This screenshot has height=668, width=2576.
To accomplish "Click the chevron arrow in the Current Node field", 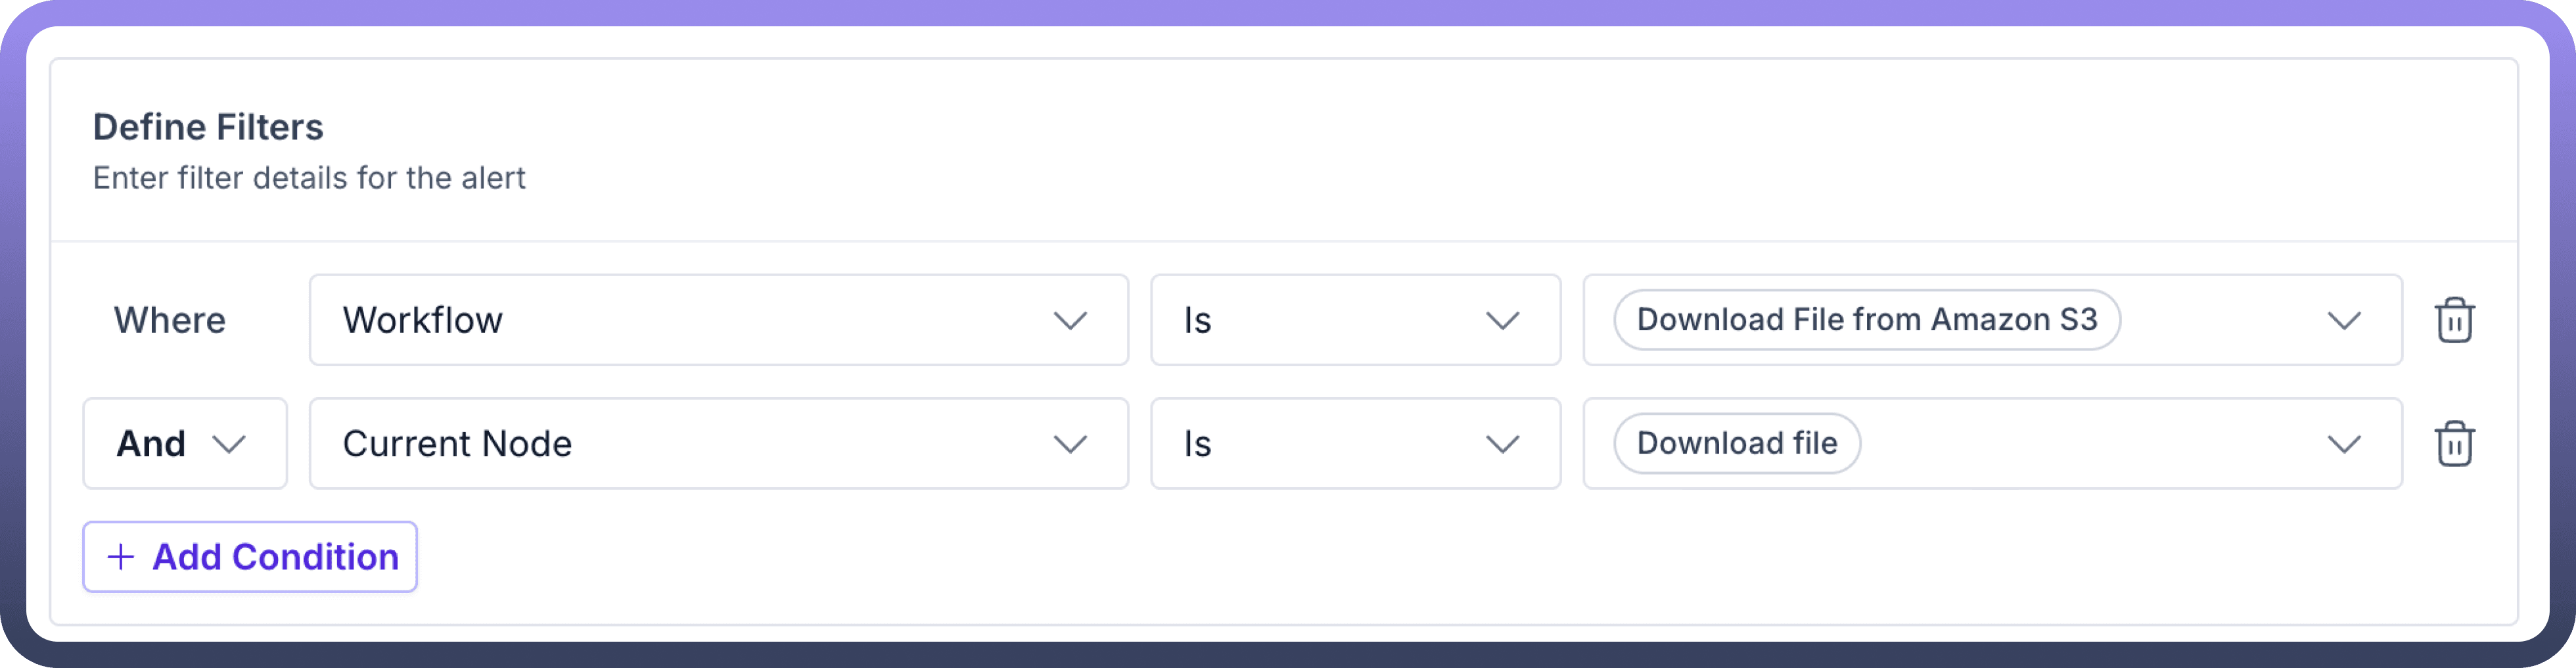I will (x=1069, y=444).
